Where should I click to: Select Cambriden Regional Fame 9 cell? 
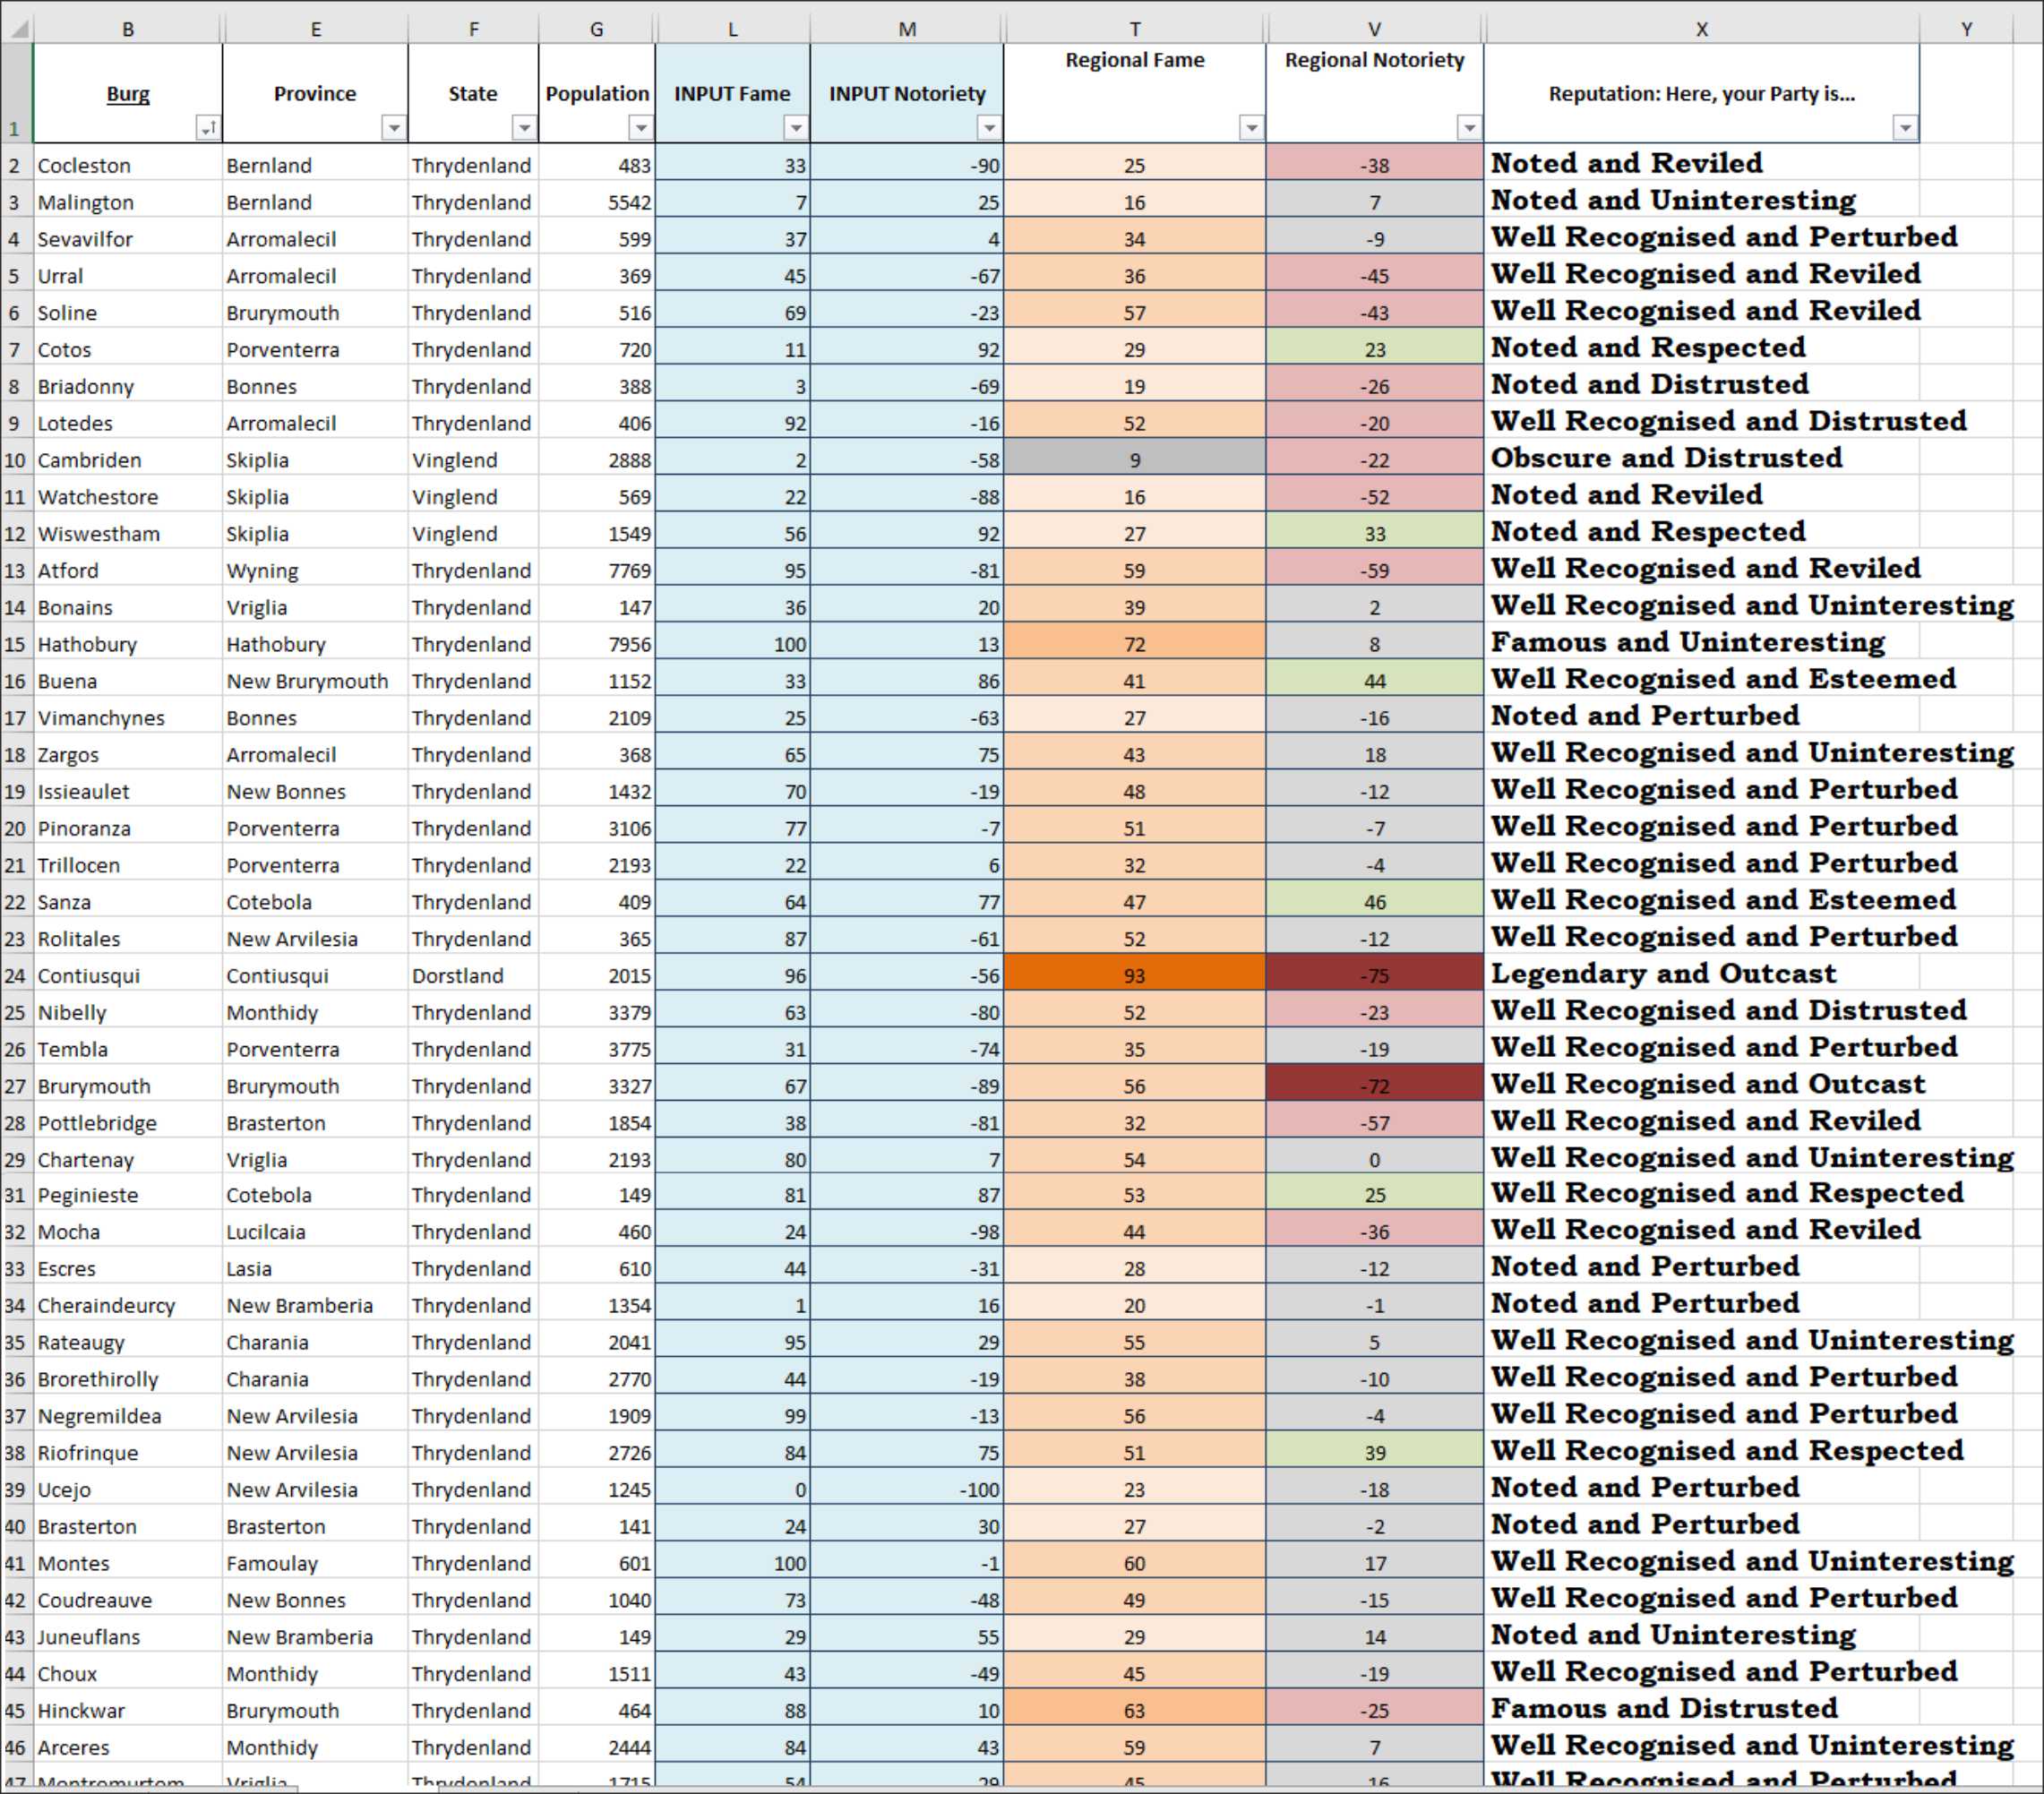click(x=1135, y=460)
